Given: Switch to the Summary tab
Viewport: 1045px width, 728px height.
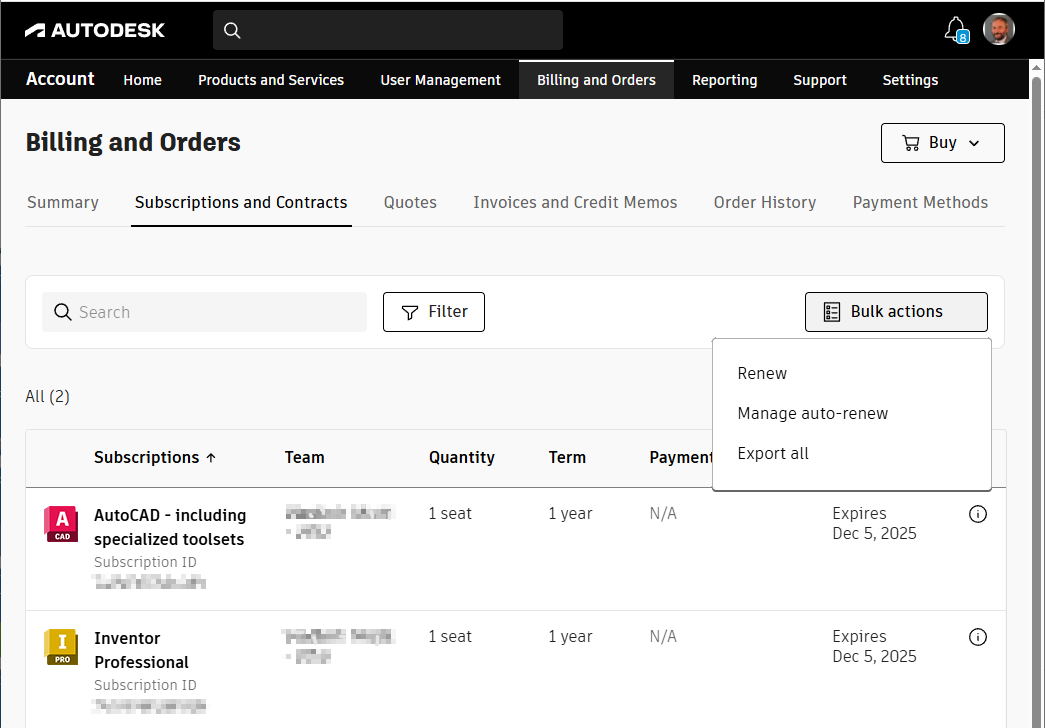Looking at the screenshot, I should [x=63, y=203].
